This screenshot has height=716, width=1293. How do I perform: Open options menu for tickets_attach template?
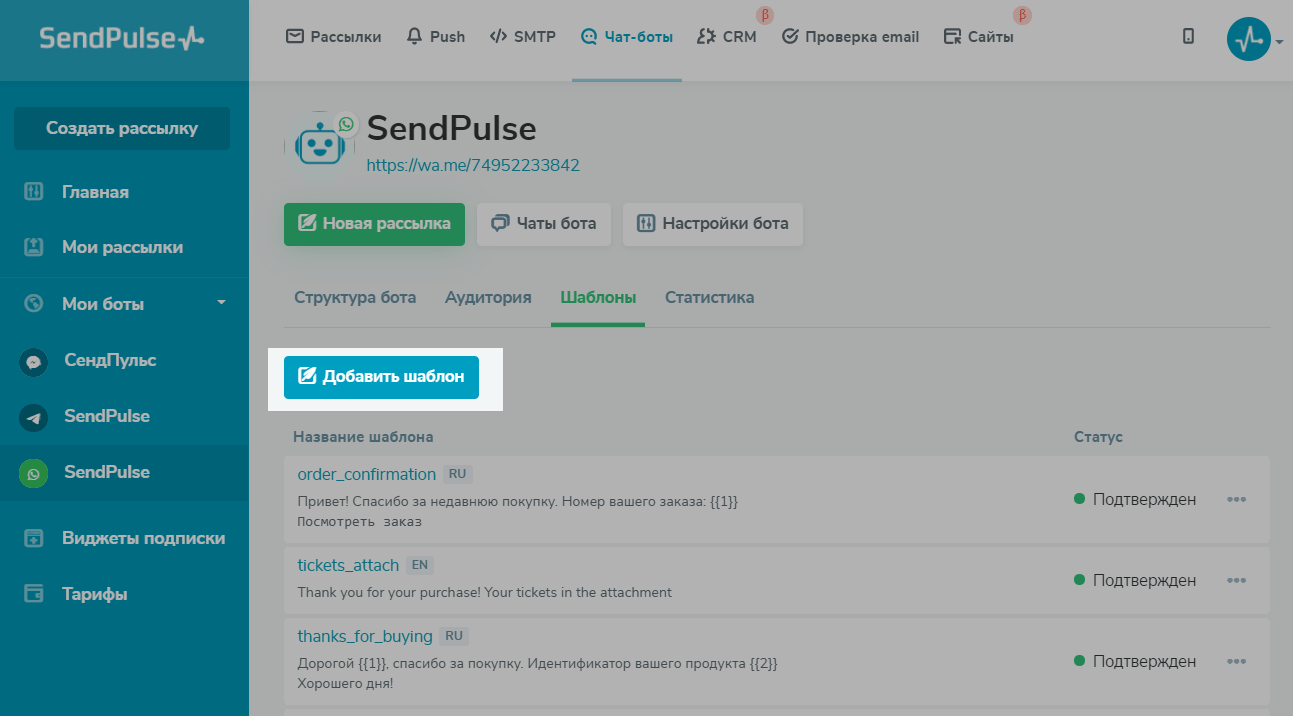(x=1237, y=580)
